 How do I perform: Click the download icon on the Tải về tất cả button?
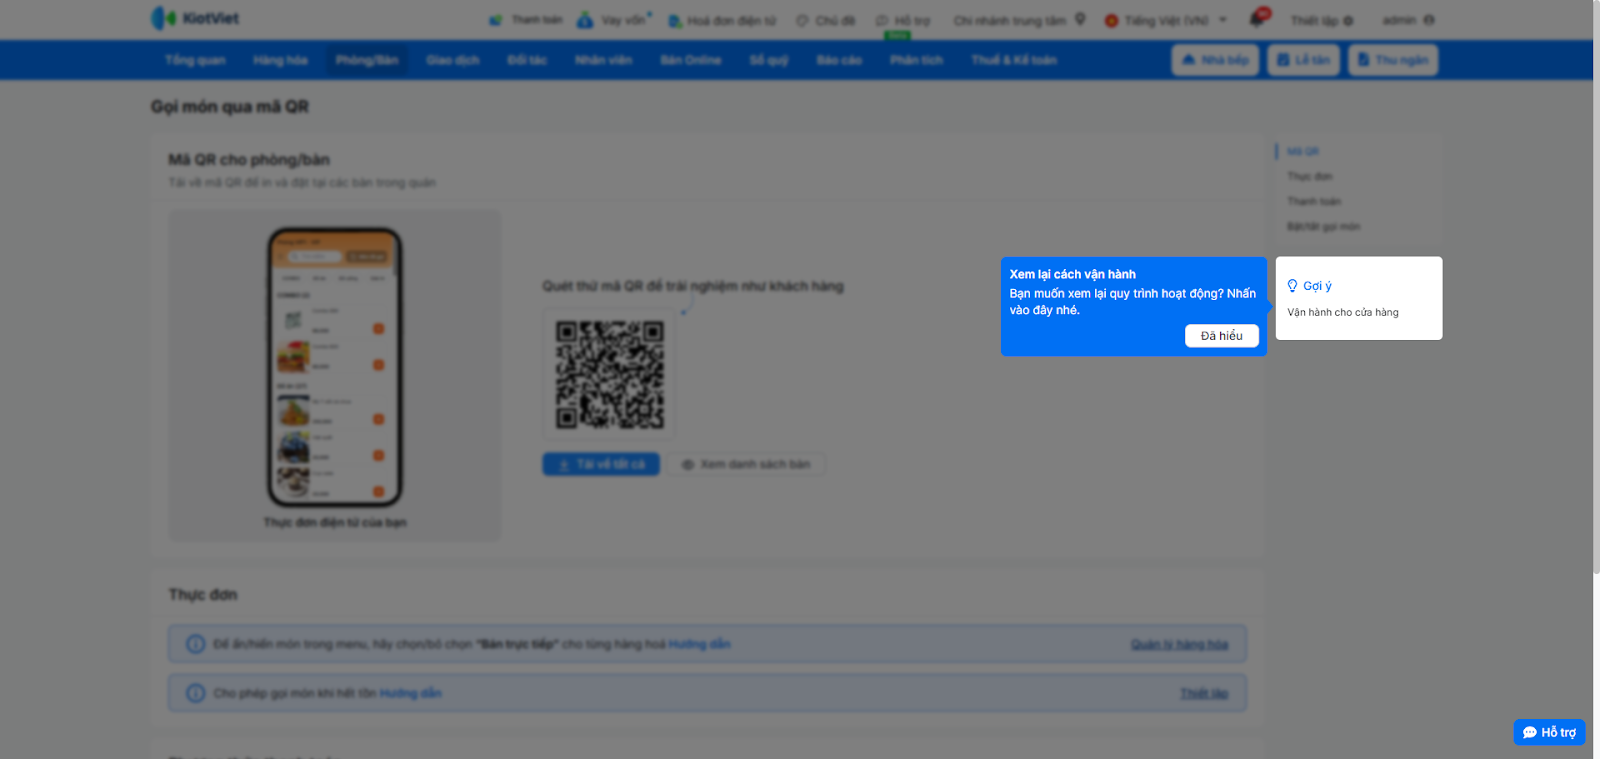(564, 464)
